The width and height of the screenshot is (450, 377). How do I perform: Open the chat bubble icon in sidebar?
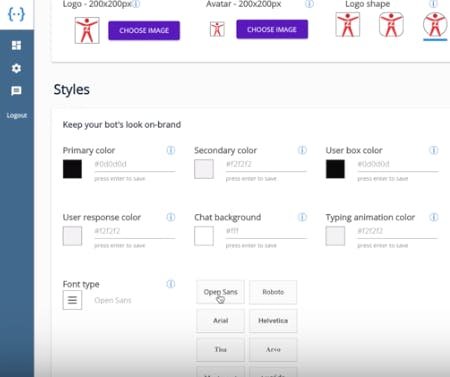pyautogui.click(x=16, y=91)
